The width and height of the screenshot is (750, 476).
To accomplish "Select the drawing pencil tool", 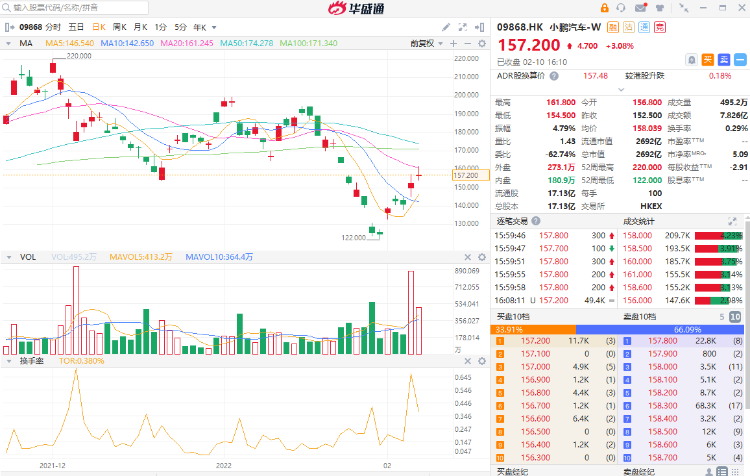I will tap(446, 27).
